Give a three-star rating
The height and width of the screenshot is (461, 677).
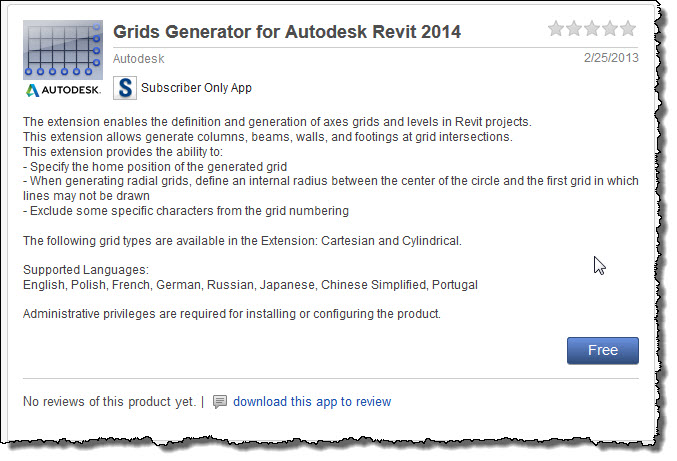click(x=592, y=29)
